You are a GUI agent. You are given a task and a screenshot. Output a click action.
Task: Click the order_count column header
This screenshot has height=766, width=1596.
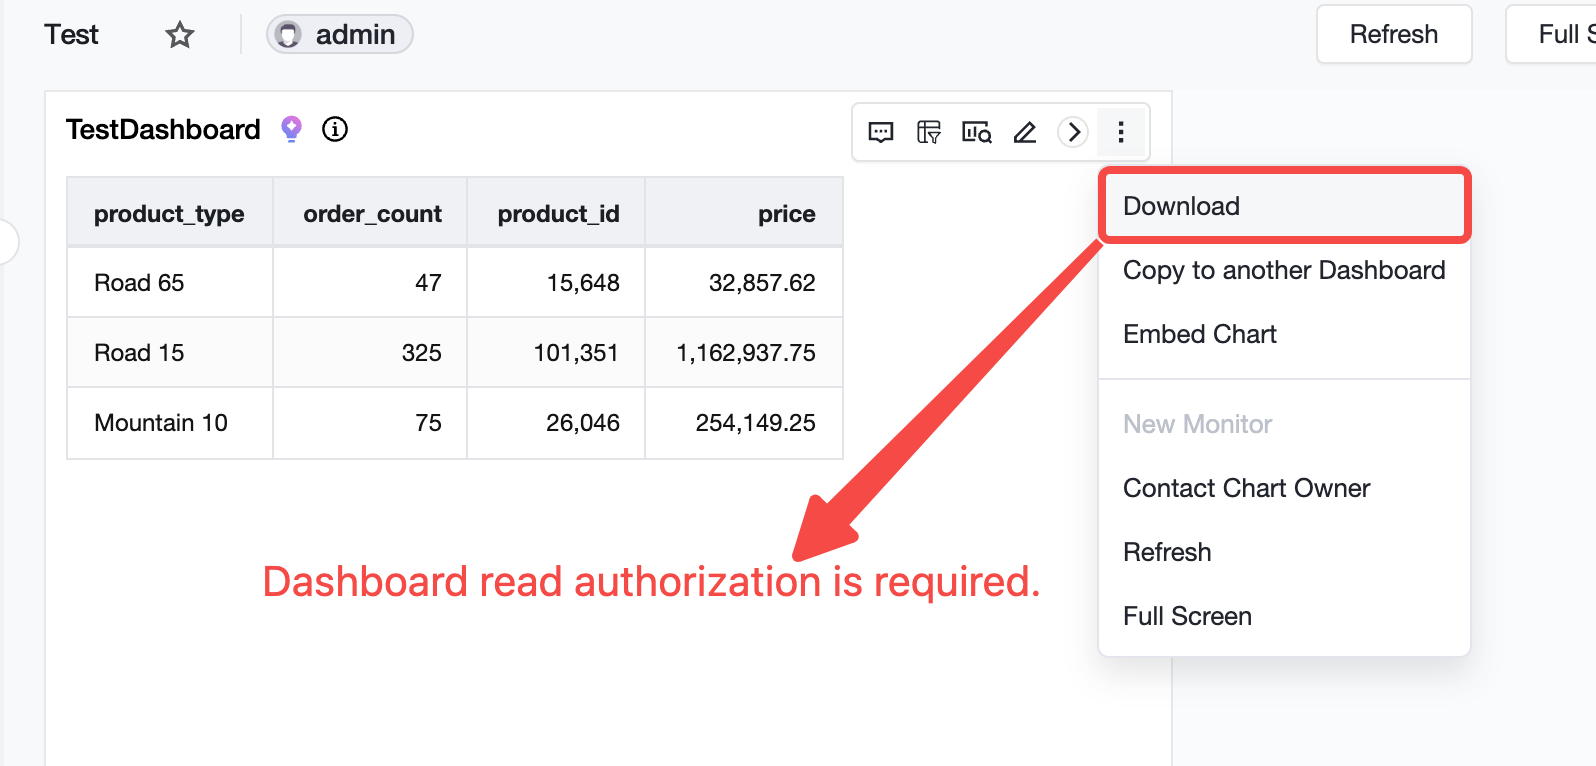[370, 213]
